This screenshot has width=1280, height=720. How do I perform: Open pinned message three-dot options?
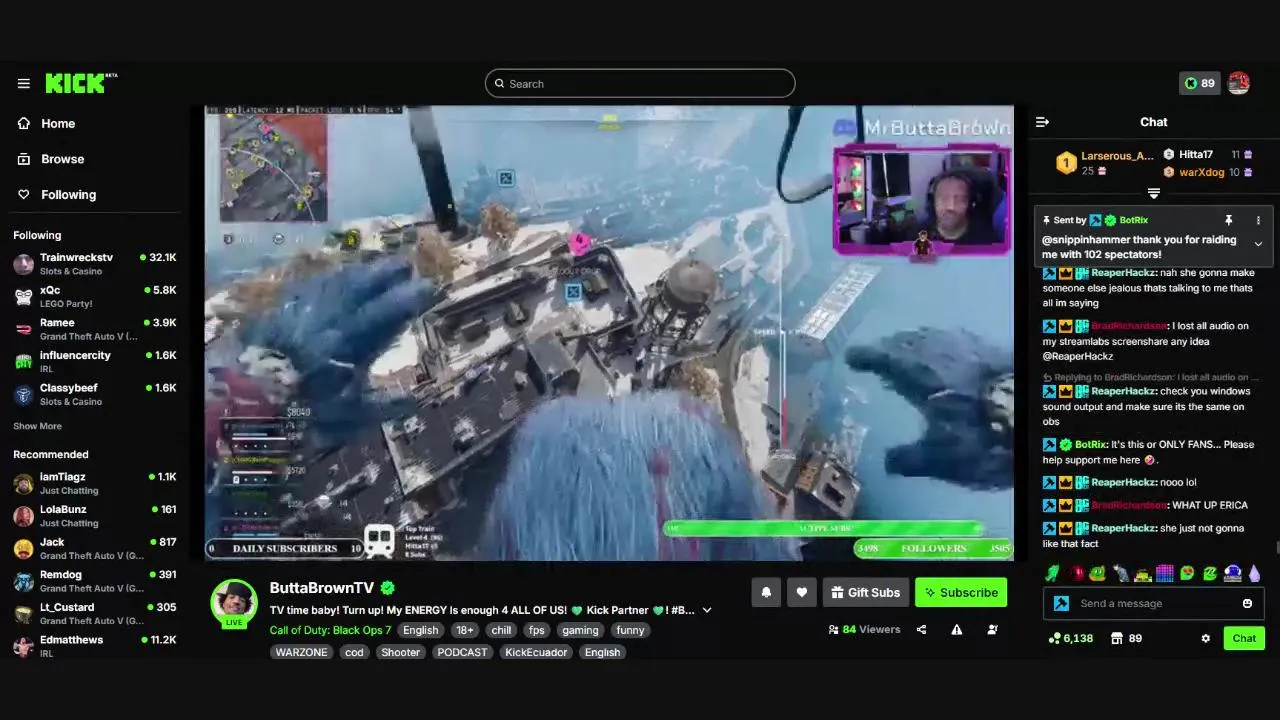click(x=1258, y=220)
